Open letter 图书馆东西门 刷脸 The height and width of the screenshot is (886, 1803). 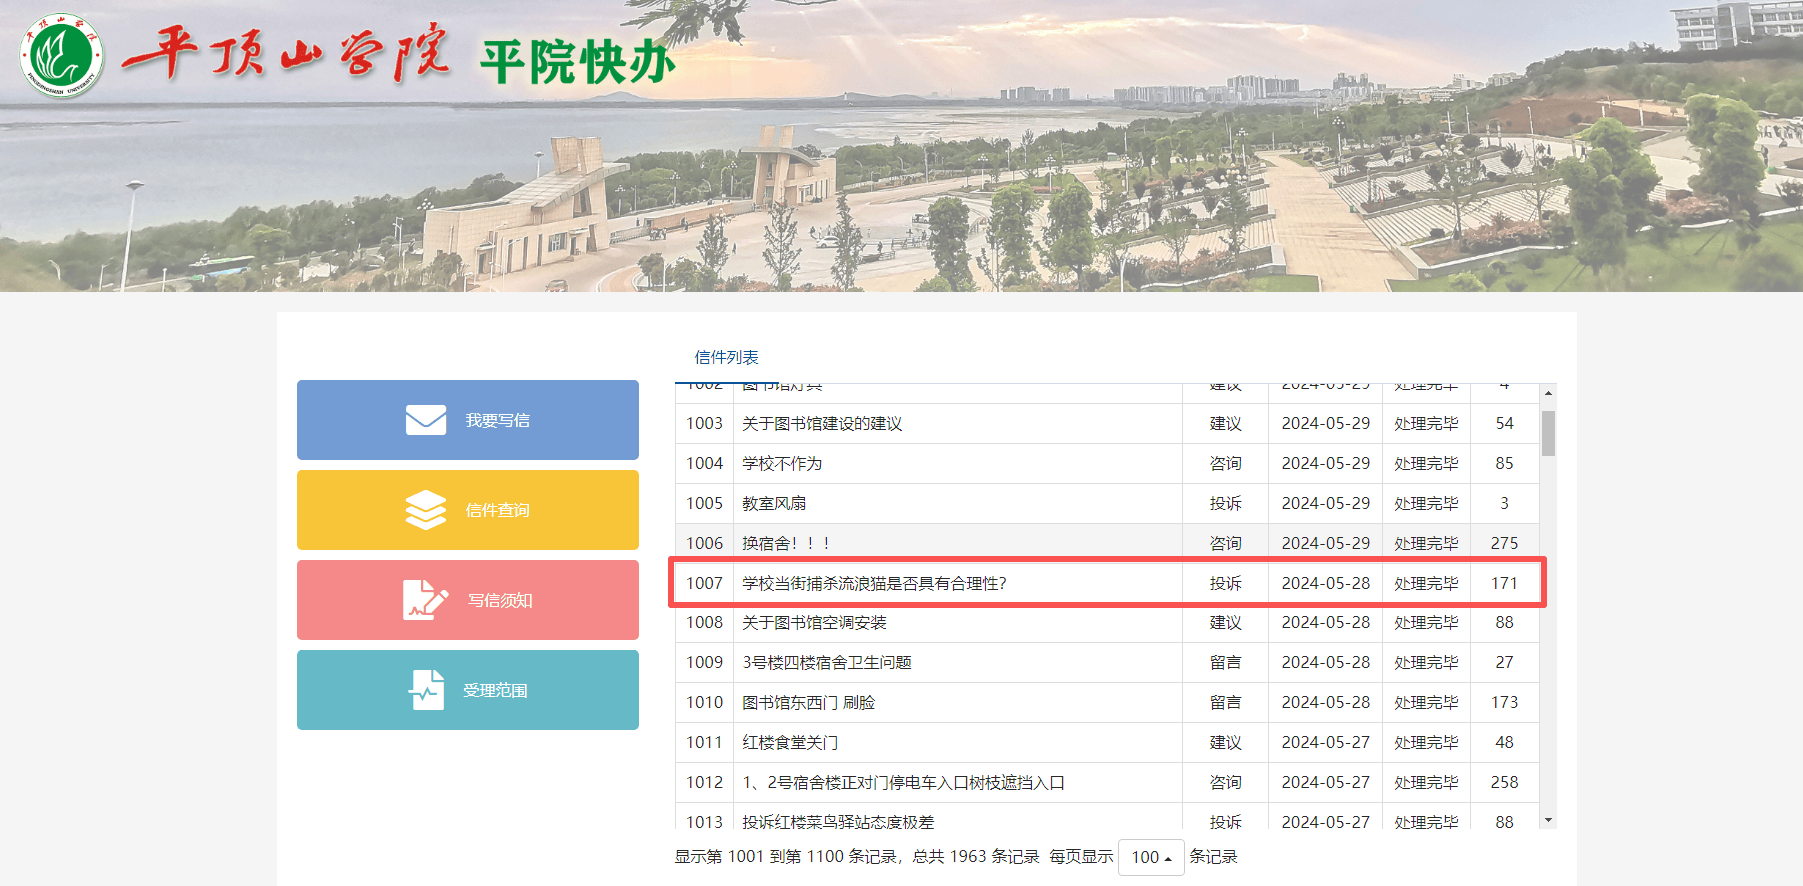pos(808,703)
